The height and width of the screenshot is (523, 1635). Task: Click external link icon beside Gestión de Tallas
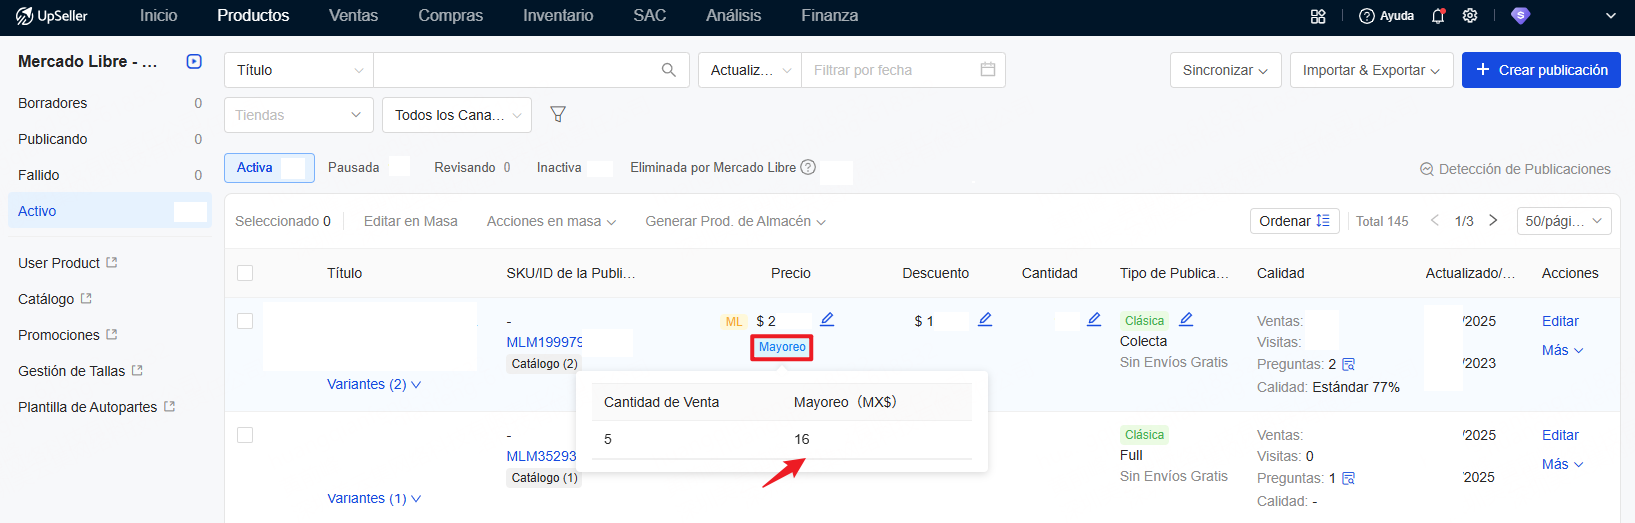click(x=137, y=370)
